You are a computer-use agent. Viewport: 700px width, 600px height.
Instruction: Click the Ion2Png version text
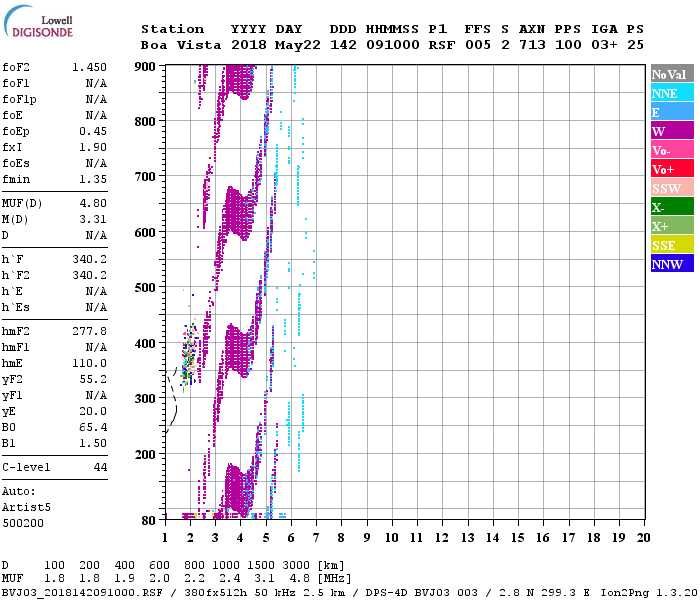point(649,593)
